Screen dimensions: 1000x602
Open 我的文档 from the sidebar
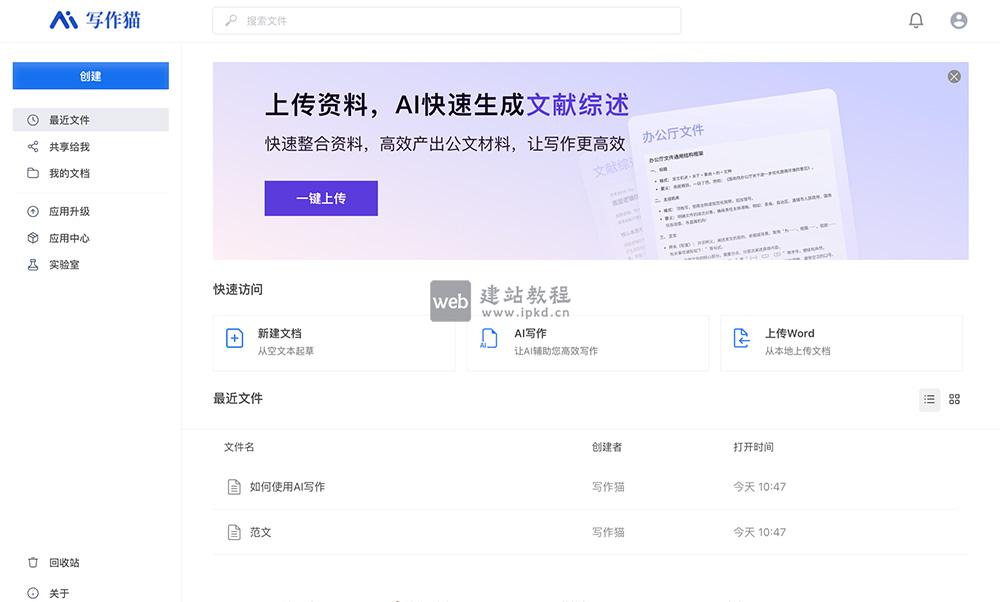click(x=70, y=172)
